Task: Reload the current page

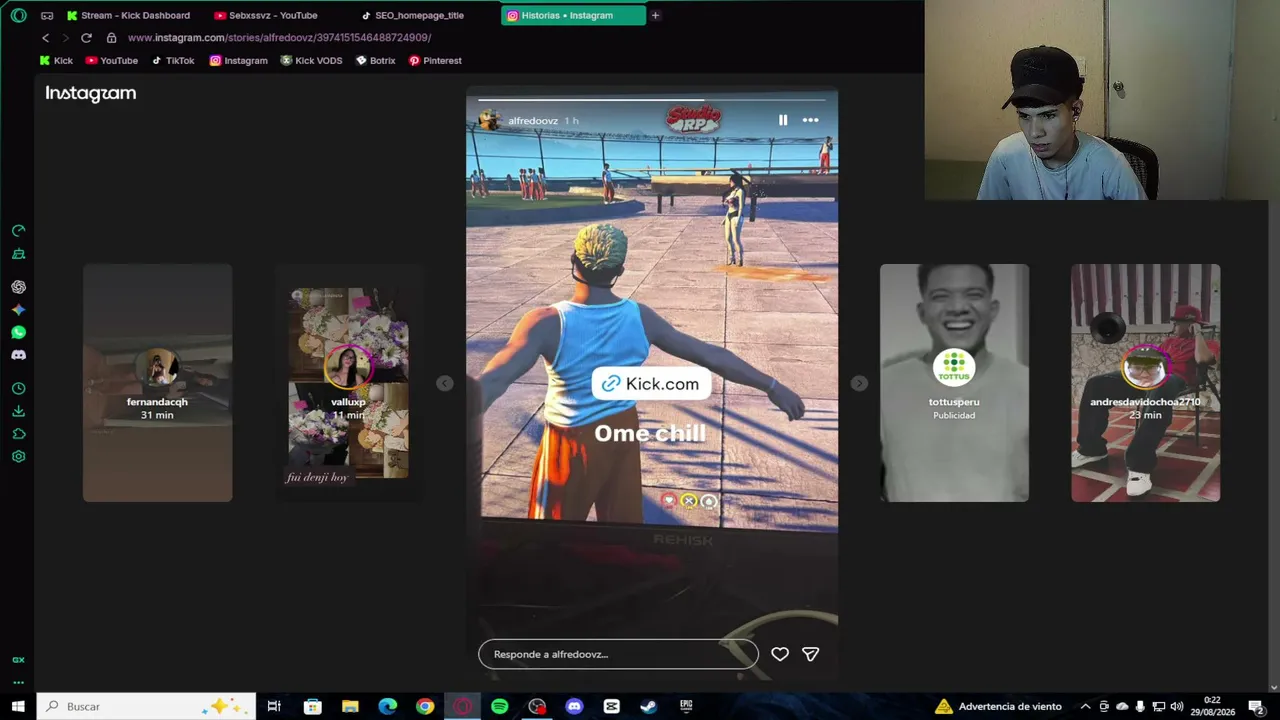Action: click(86, 38)
